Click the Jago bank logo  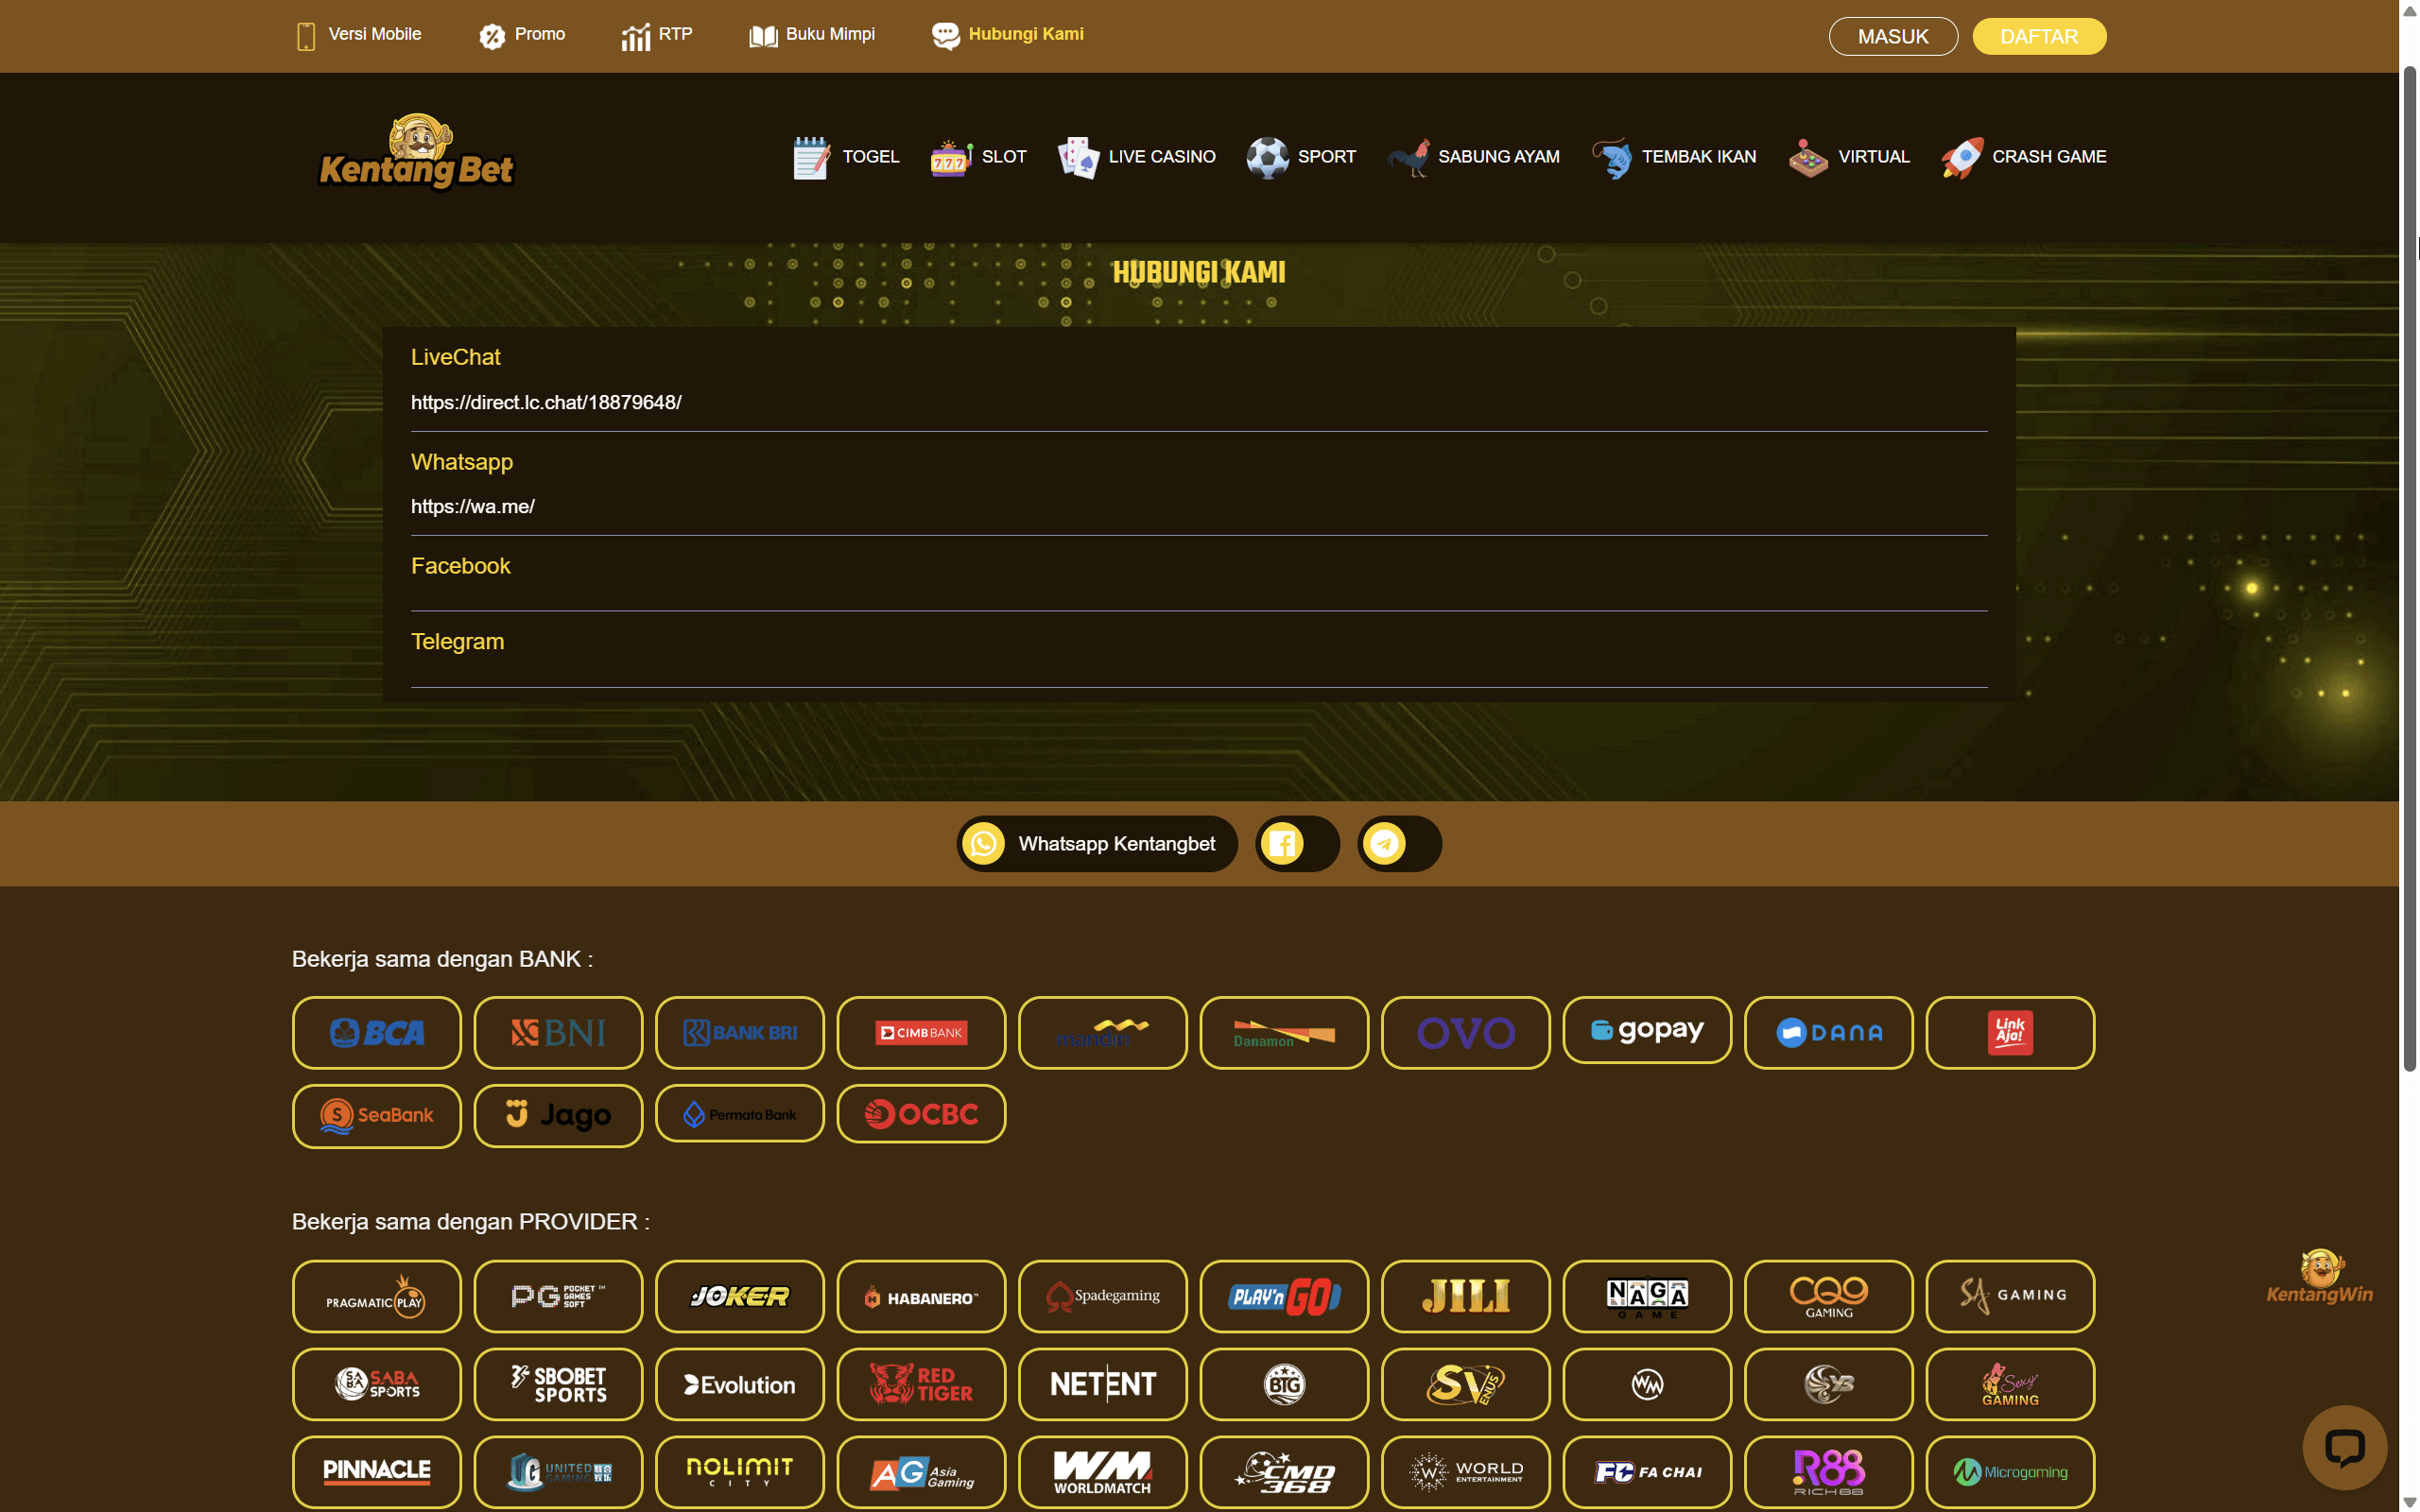tap(558, 1116)
